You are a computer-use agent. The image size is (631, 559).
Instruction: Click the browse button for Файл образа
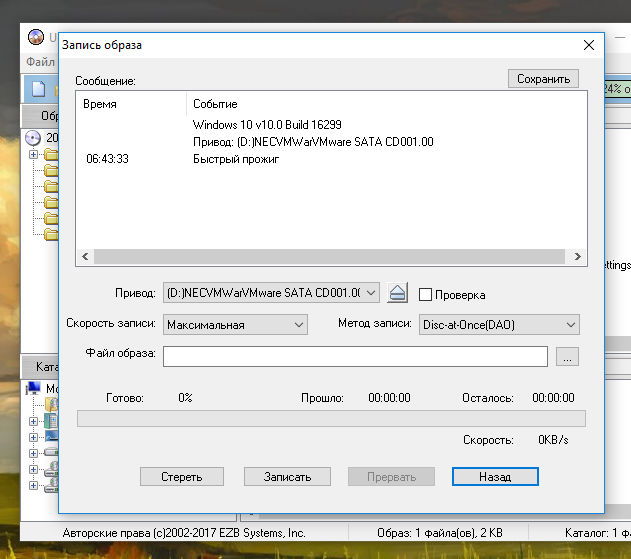(x=567, y=357)
